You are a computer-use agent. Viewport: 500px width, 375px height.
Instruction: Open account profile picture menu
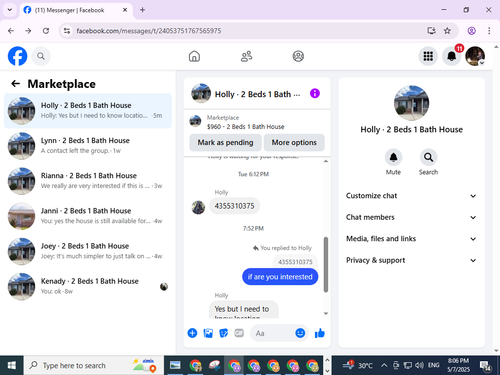[x=475, y=56]
